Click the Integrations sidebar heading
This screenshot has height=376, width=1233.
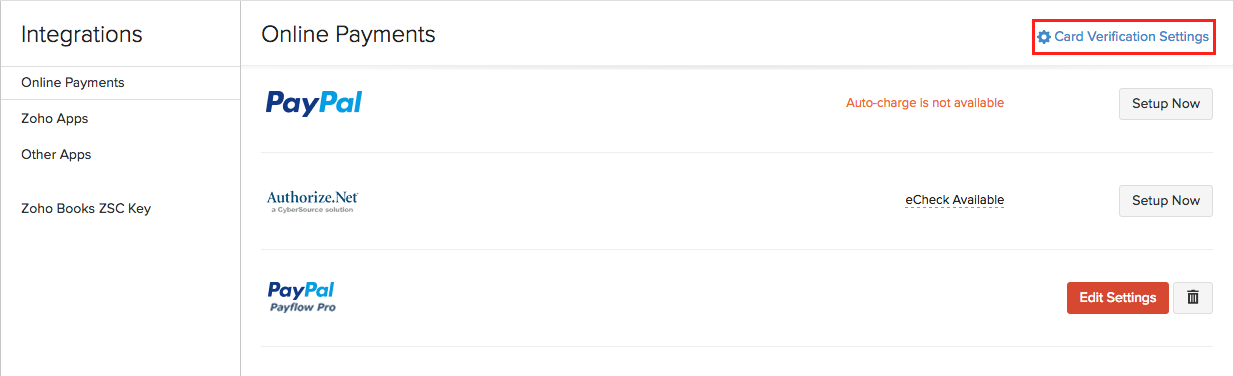tap(82, 34)
